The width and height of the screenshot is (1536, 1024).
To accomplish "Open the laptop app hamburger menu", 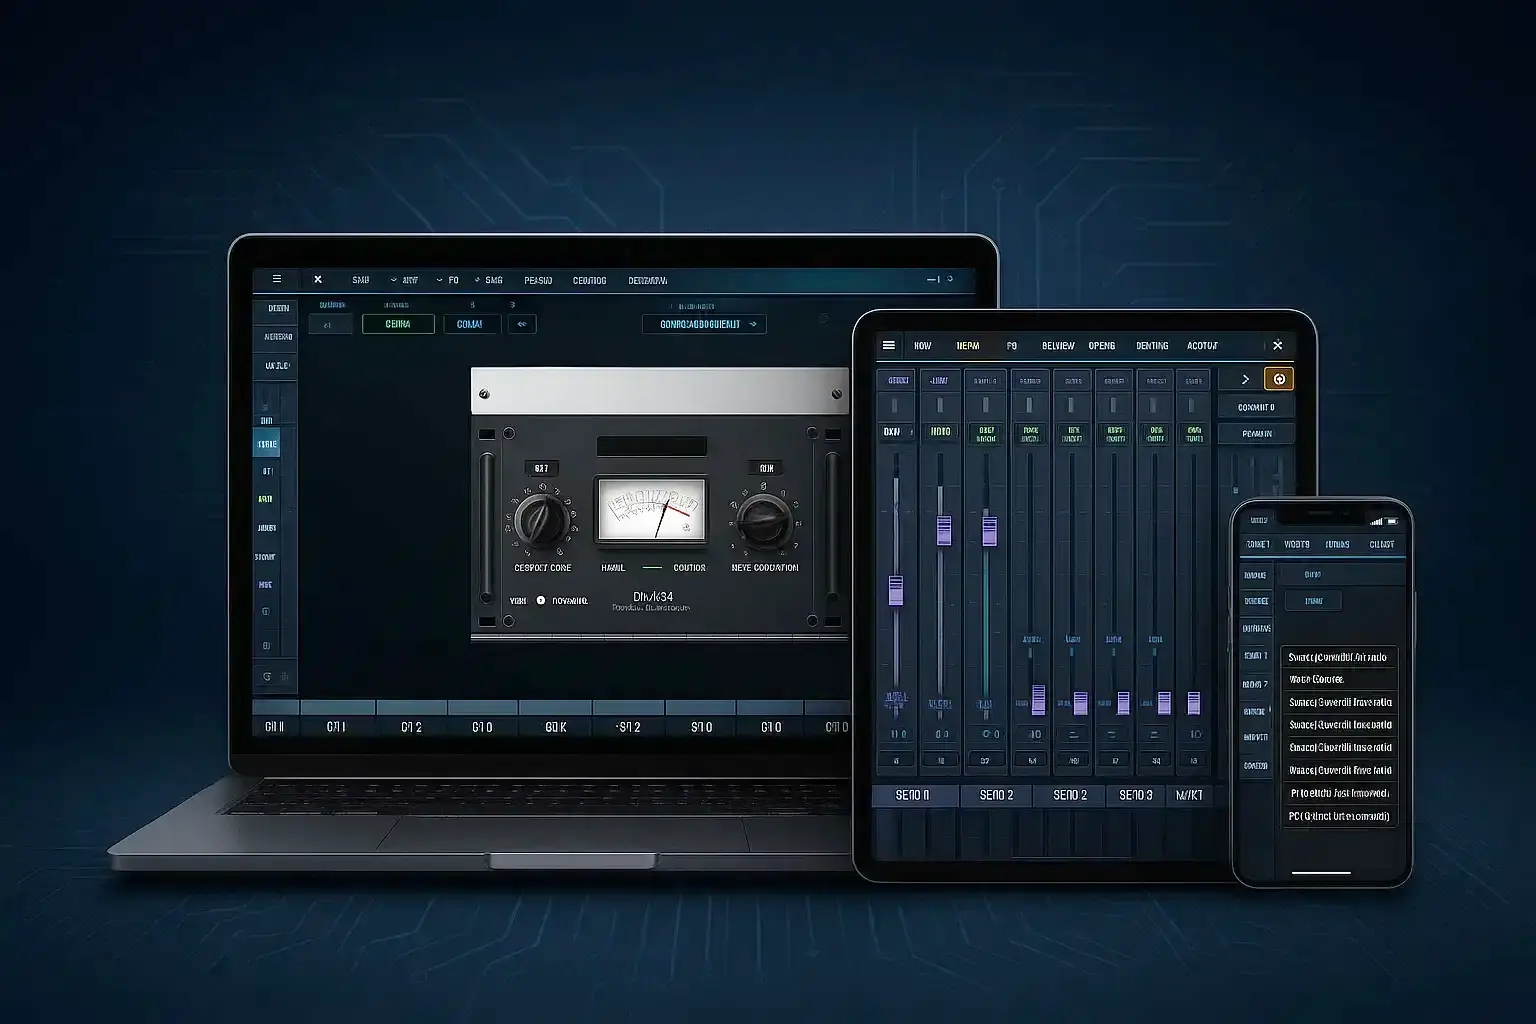I will [277, 280].
